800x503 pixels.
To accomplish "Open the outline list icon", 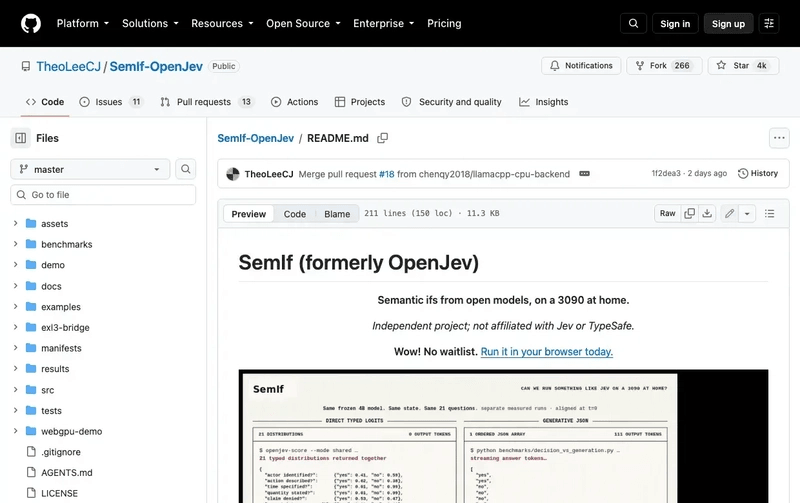I will (x=769, y=214).
